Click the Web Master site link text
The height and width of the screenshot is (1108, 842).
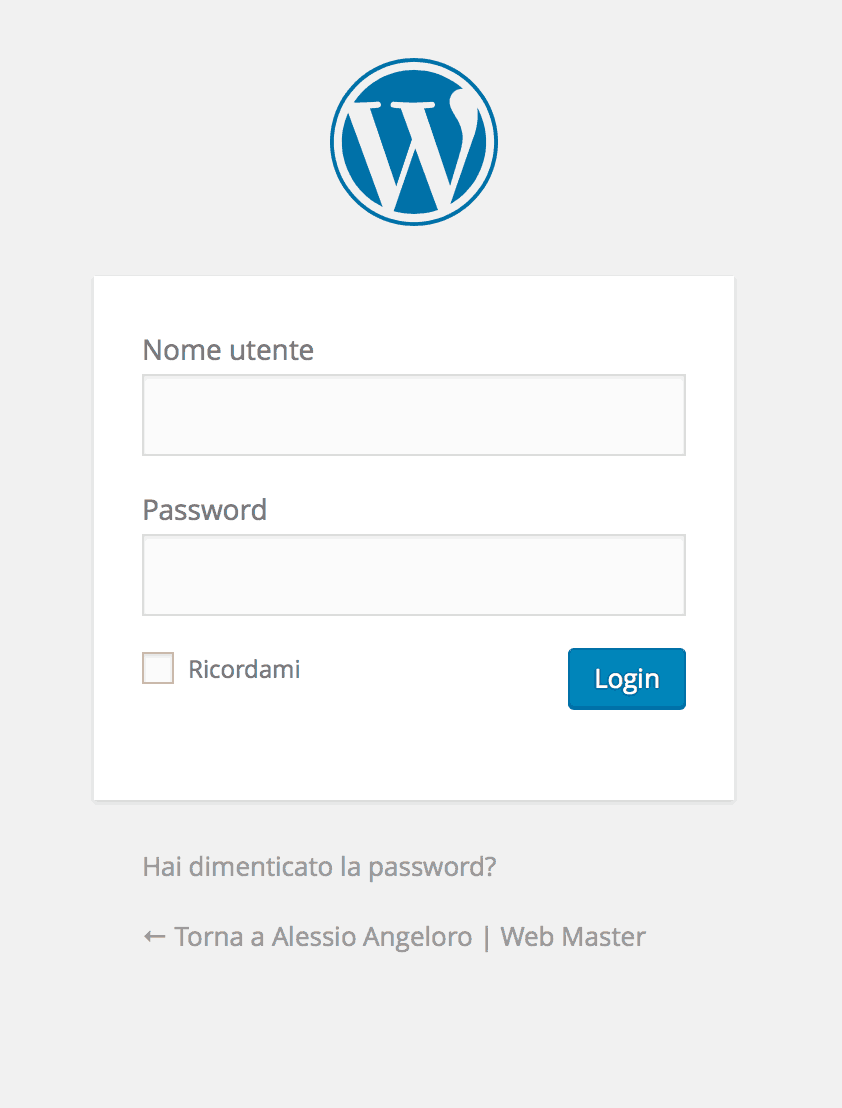click(x=573, y=937)
